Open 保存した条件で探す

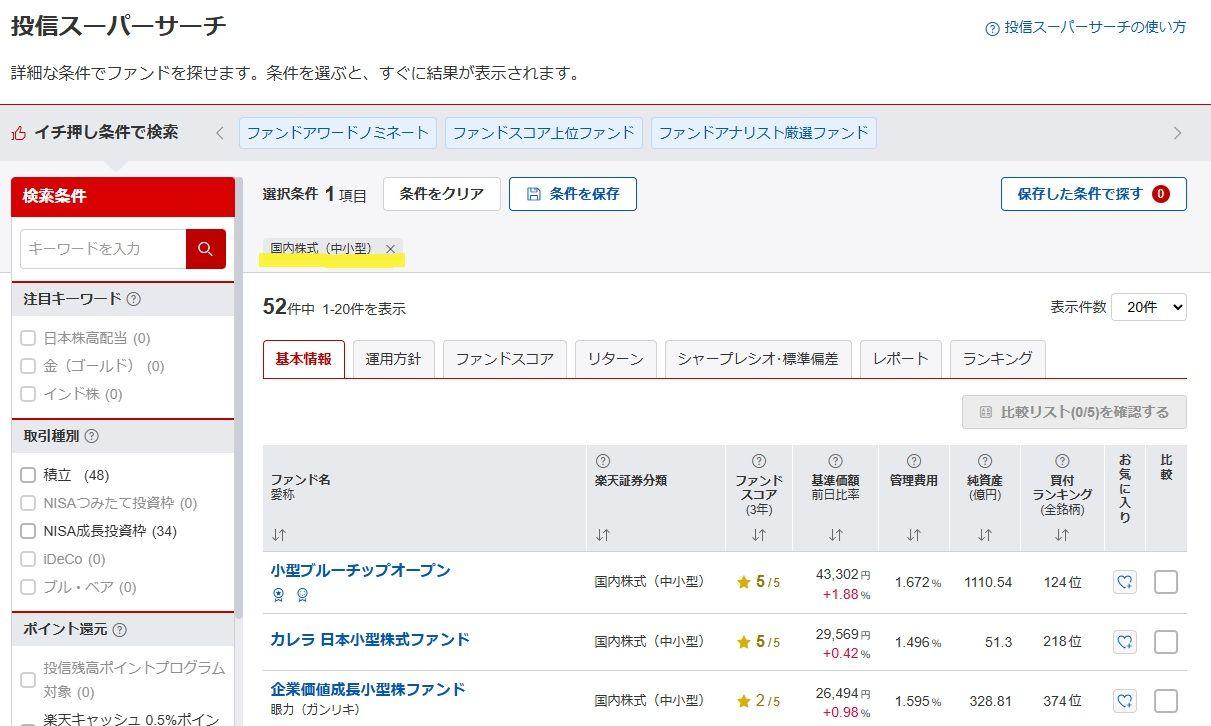[x=1094, y=194]
